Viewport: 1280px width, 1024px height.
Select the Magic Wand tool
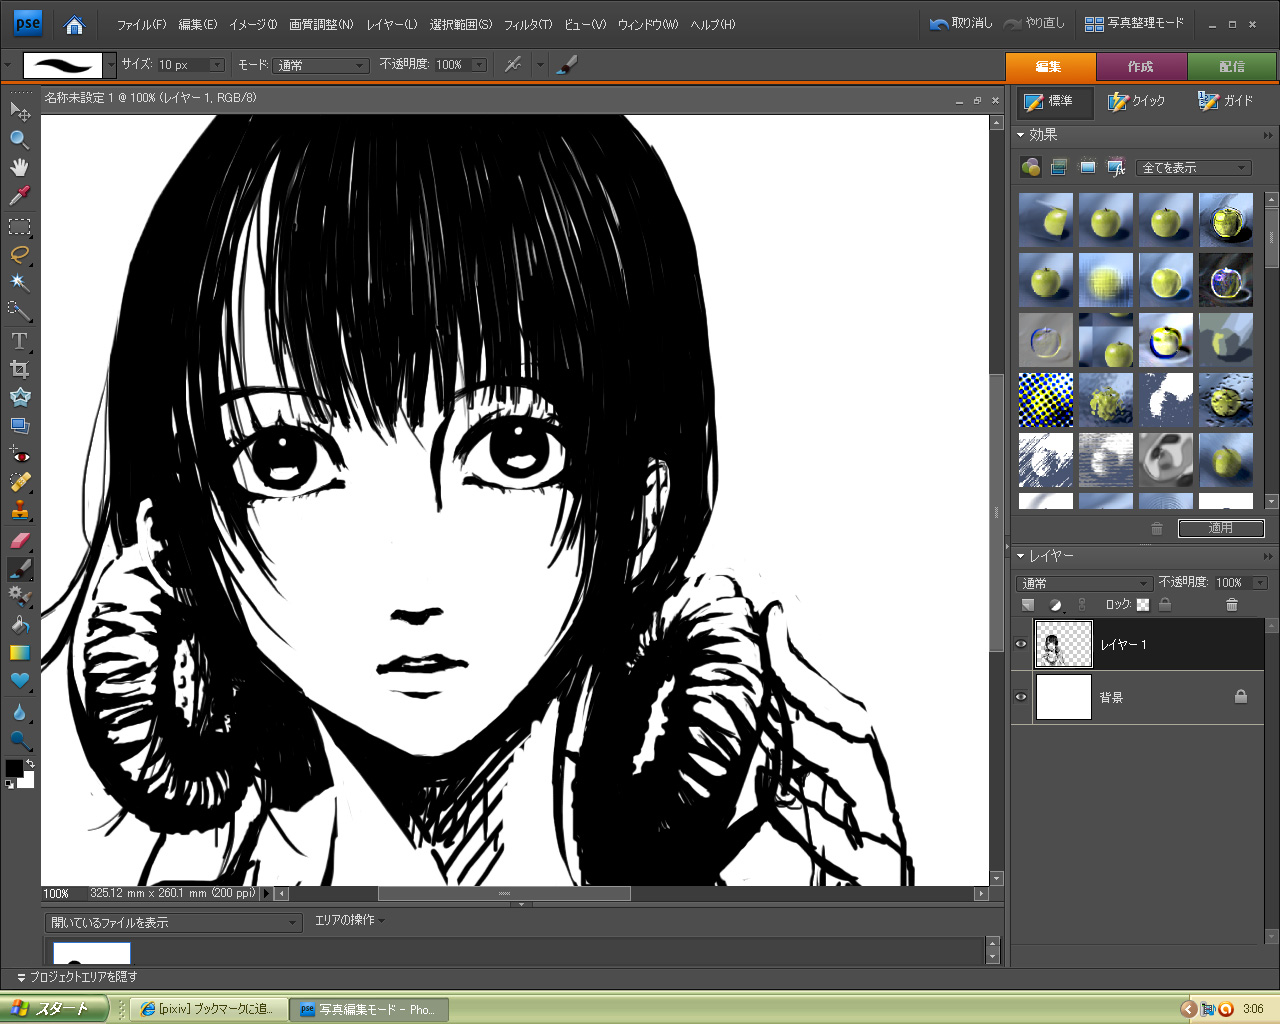[x=19, y=282]
